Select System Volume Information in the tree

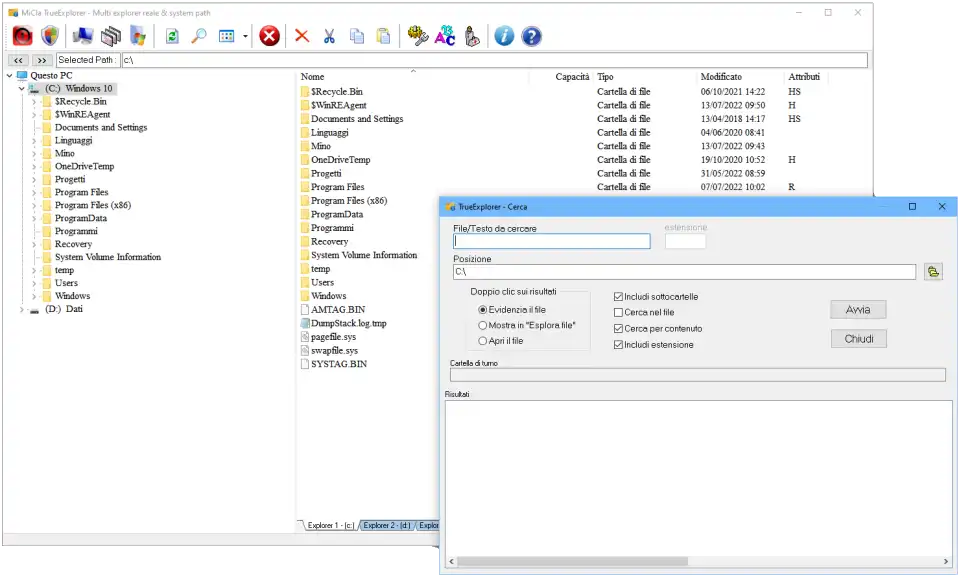click(108, 257)
